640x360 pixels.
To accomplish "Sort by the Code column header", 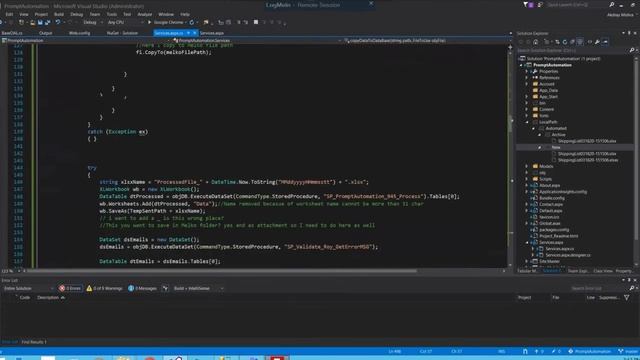I will [24, 298].
